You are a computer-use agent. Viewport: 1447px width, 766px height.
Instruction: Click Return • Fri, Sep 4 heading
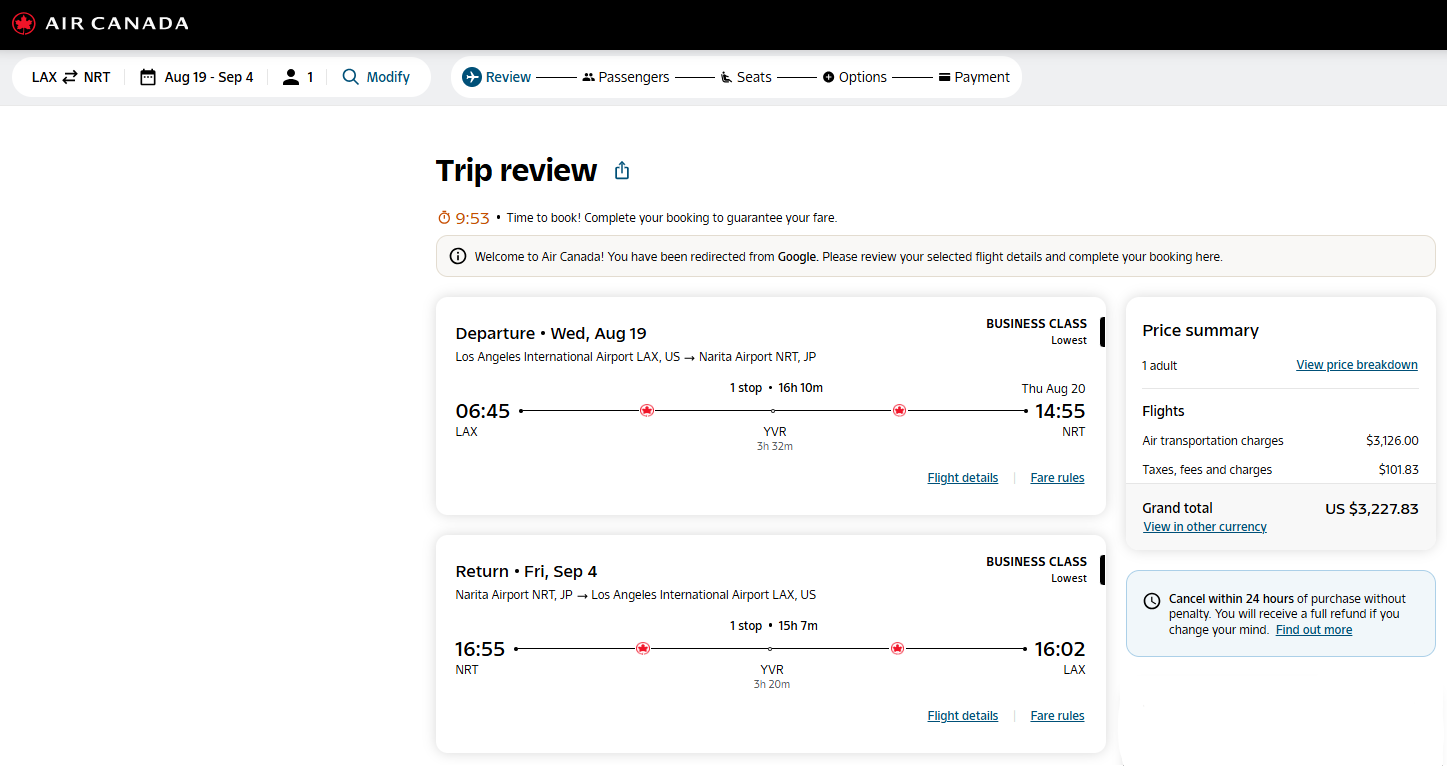526,572
